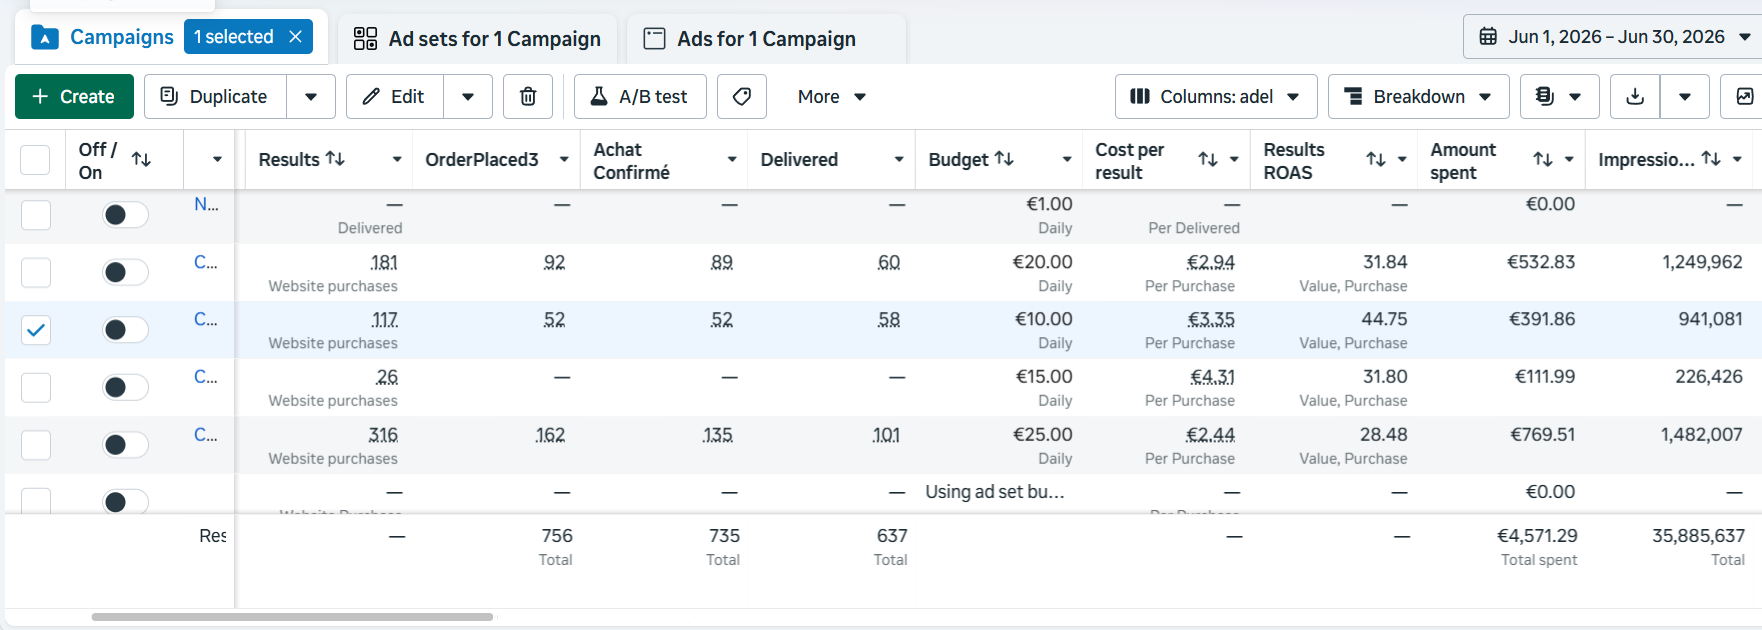The height and width of the screenshot is (630, 1762).
Task: Delete the selected campaign with the trash icon
Action: pyautogui.click(x=528, y=97)
